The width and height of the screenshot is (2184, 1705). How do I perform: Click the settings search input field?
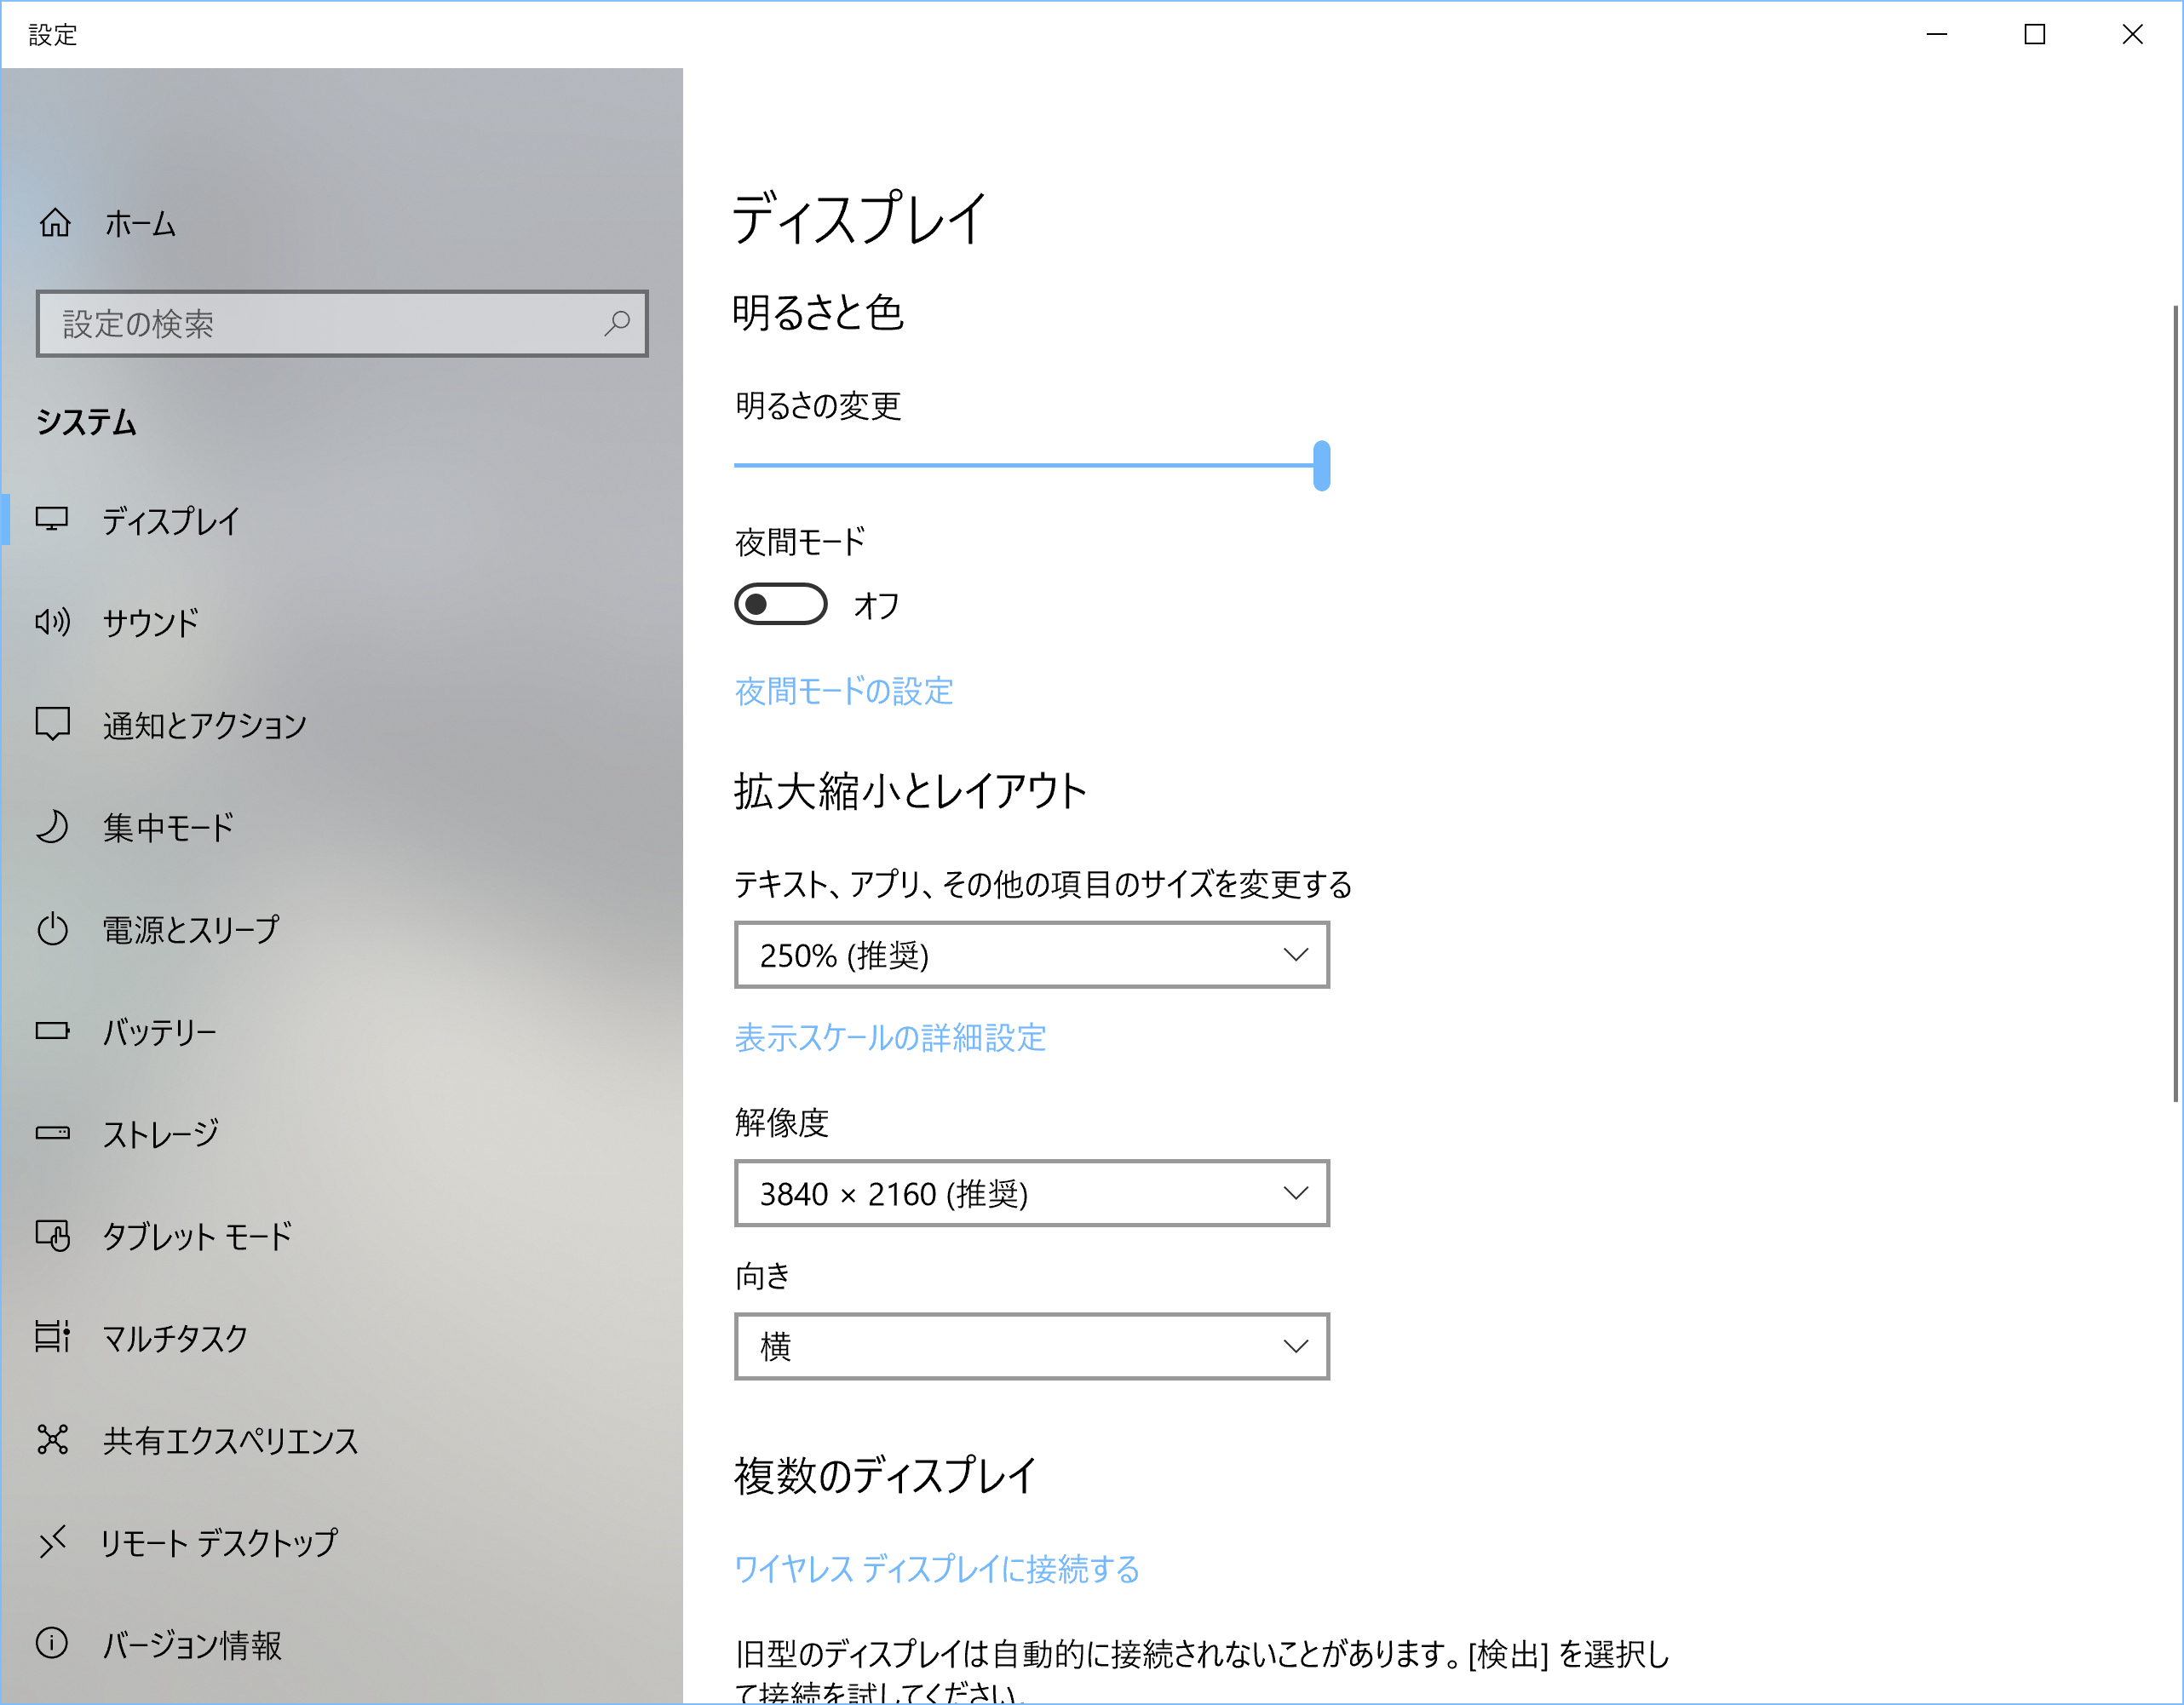(320, 323)
